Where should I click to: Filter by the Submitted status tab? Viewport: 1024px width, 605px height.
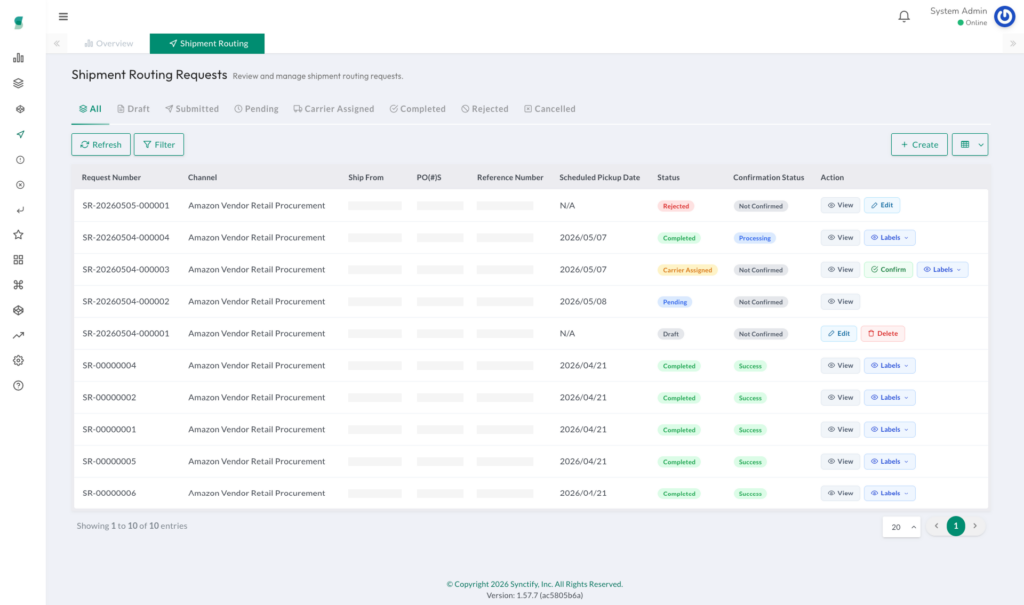click(x=192, y=109)
